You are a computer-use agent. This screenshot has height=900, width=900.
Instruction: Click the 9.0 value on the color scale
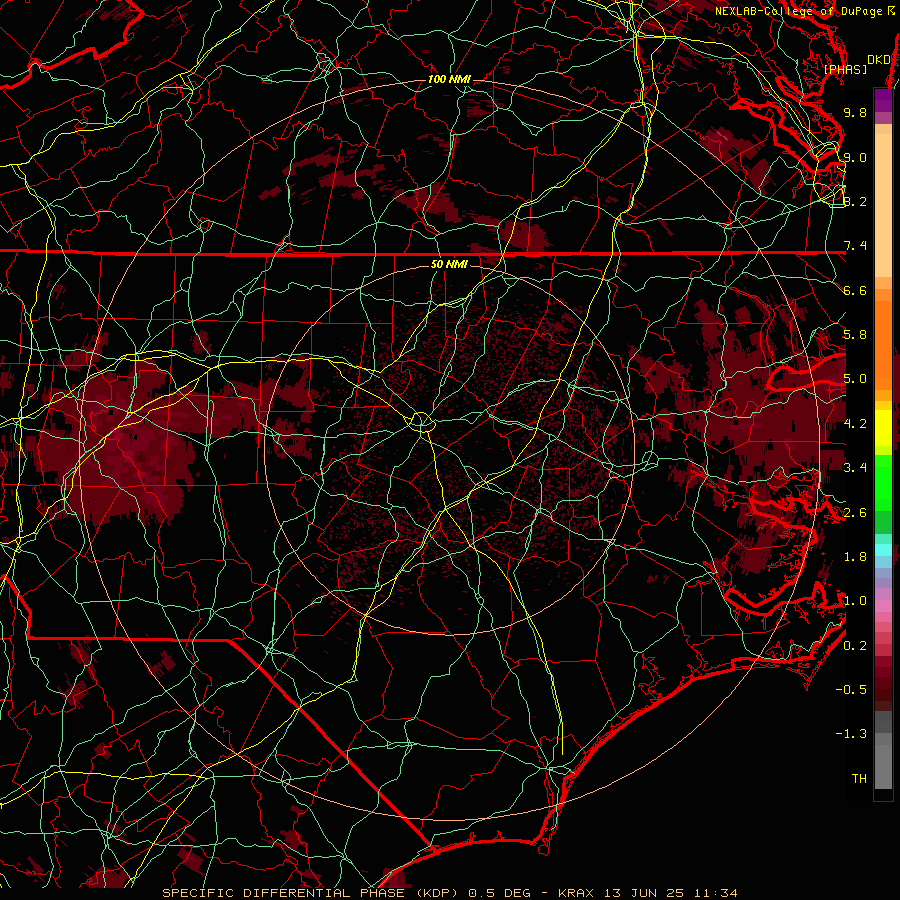pos(855,157)
